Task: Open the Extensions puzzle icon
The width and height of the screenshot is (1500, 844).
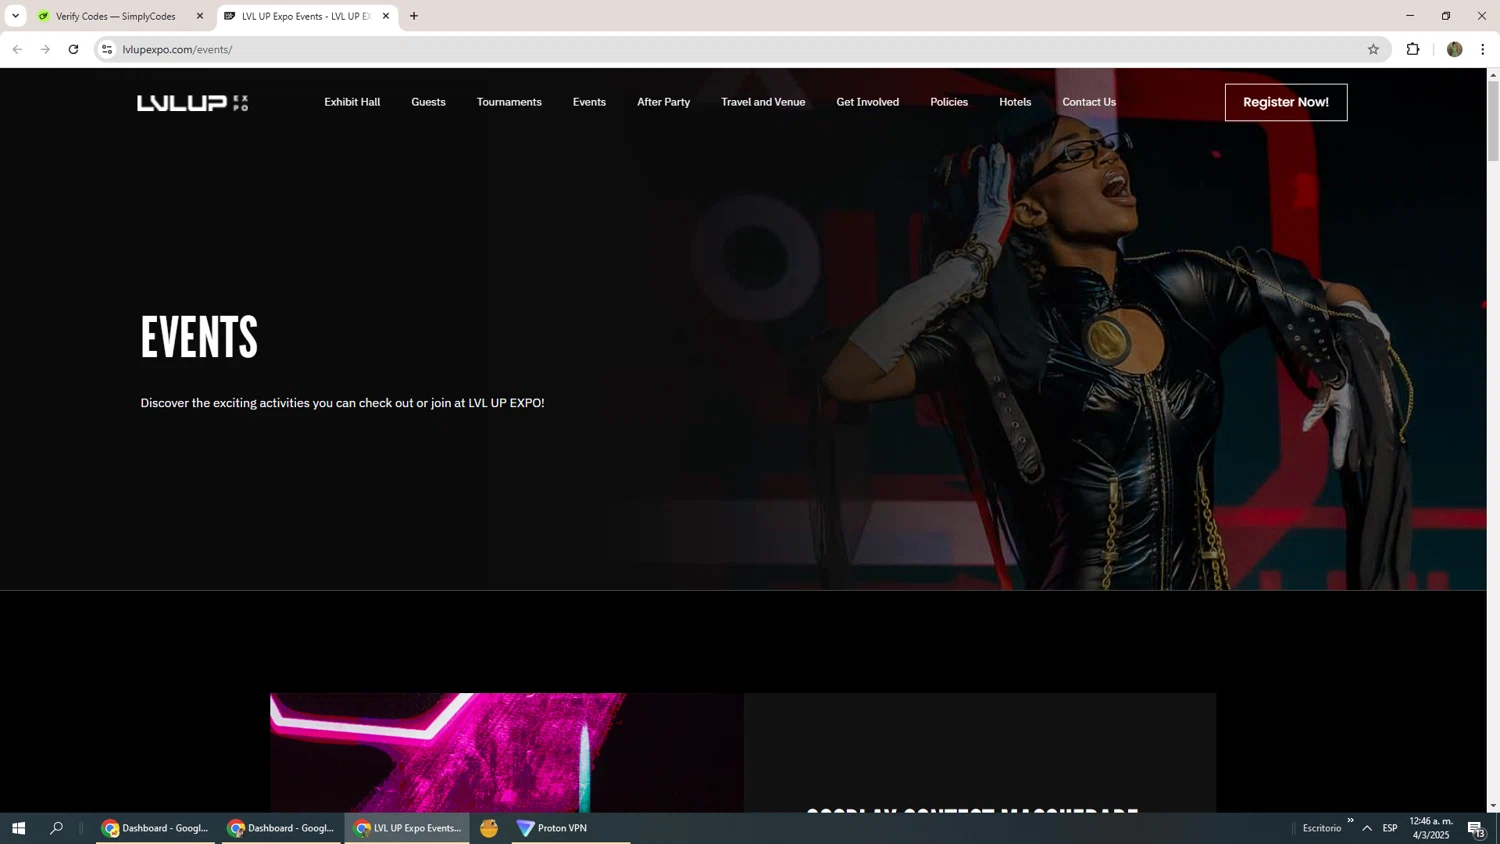Action: (1413, 49)
